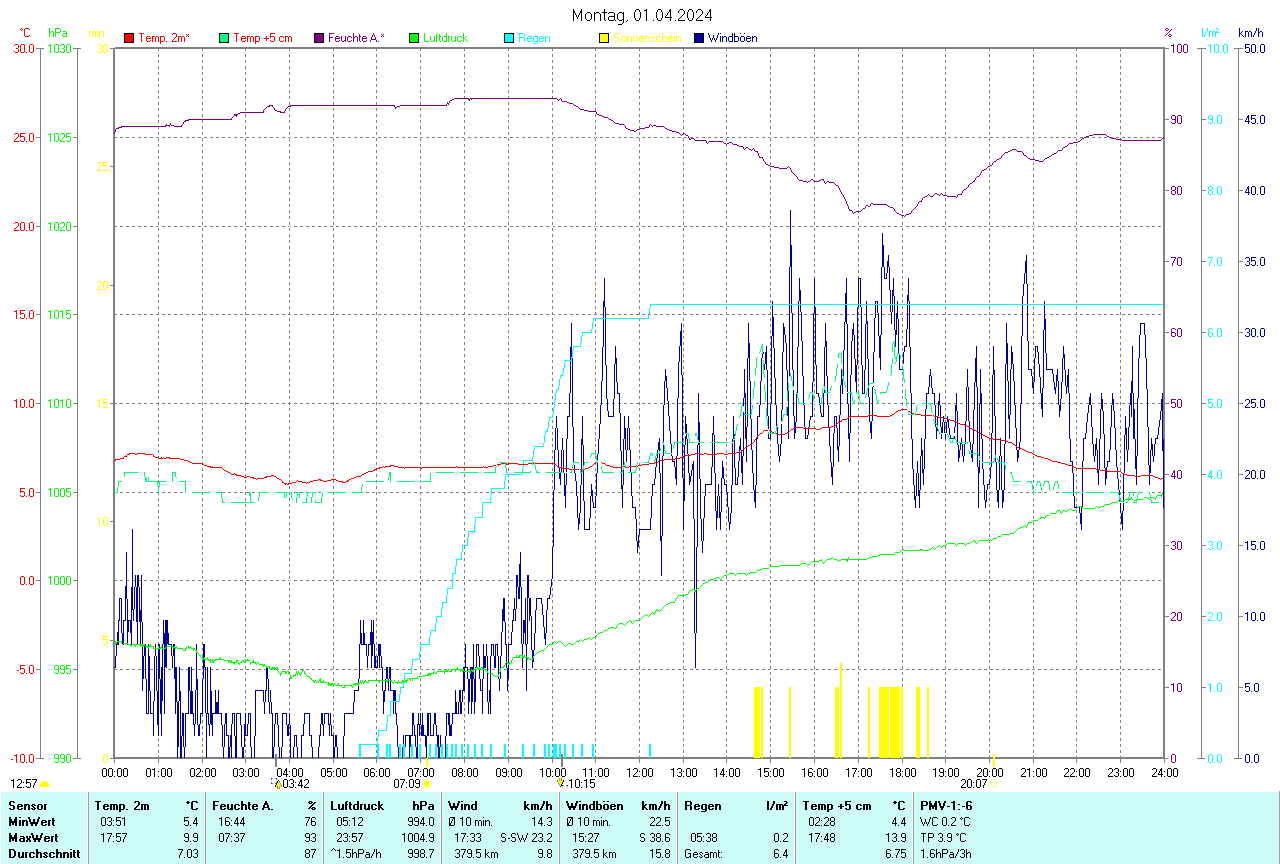Viewport: 1280px width, 864px height.
Task: Click the average temperature value 7.03
Action: click(188, 854)
